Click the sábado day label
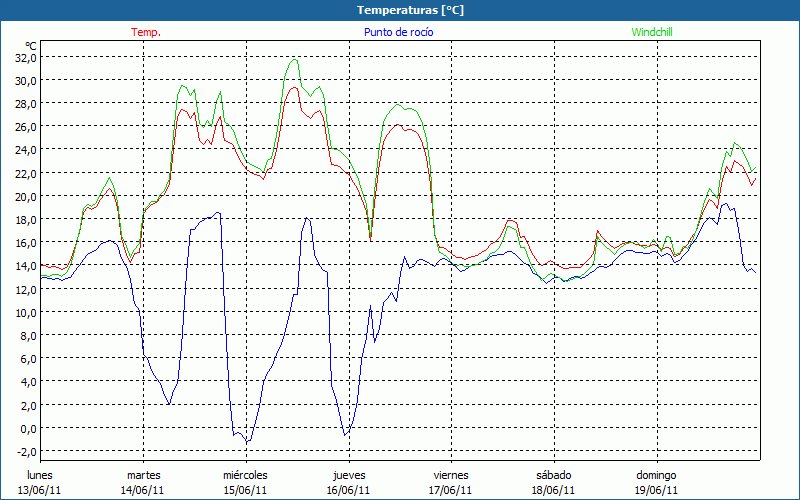This screenshot has width=800, height=500. coord(553,475)
